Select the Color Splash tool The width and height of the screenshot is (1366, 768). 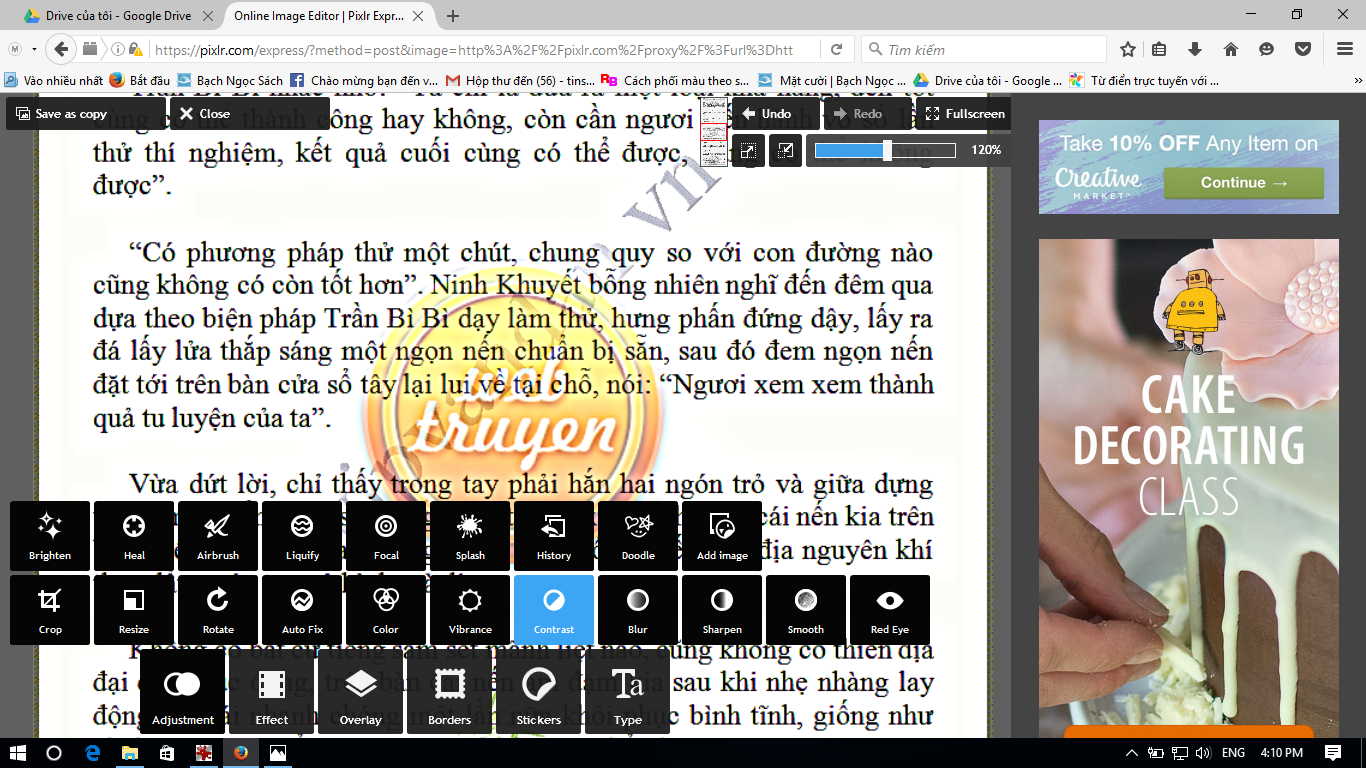click(x=470, y=535)
